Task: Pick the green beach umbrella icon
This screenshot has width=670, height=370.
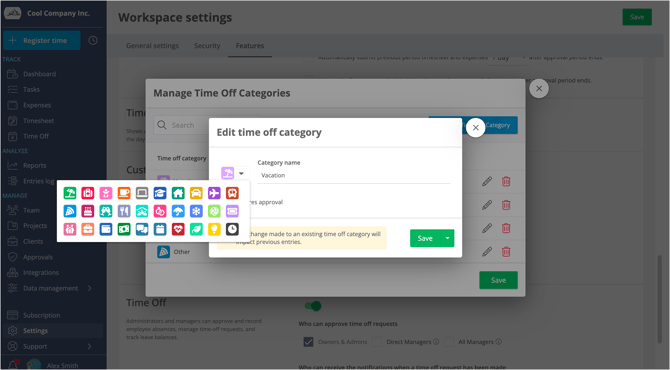Action: (70, 193)
